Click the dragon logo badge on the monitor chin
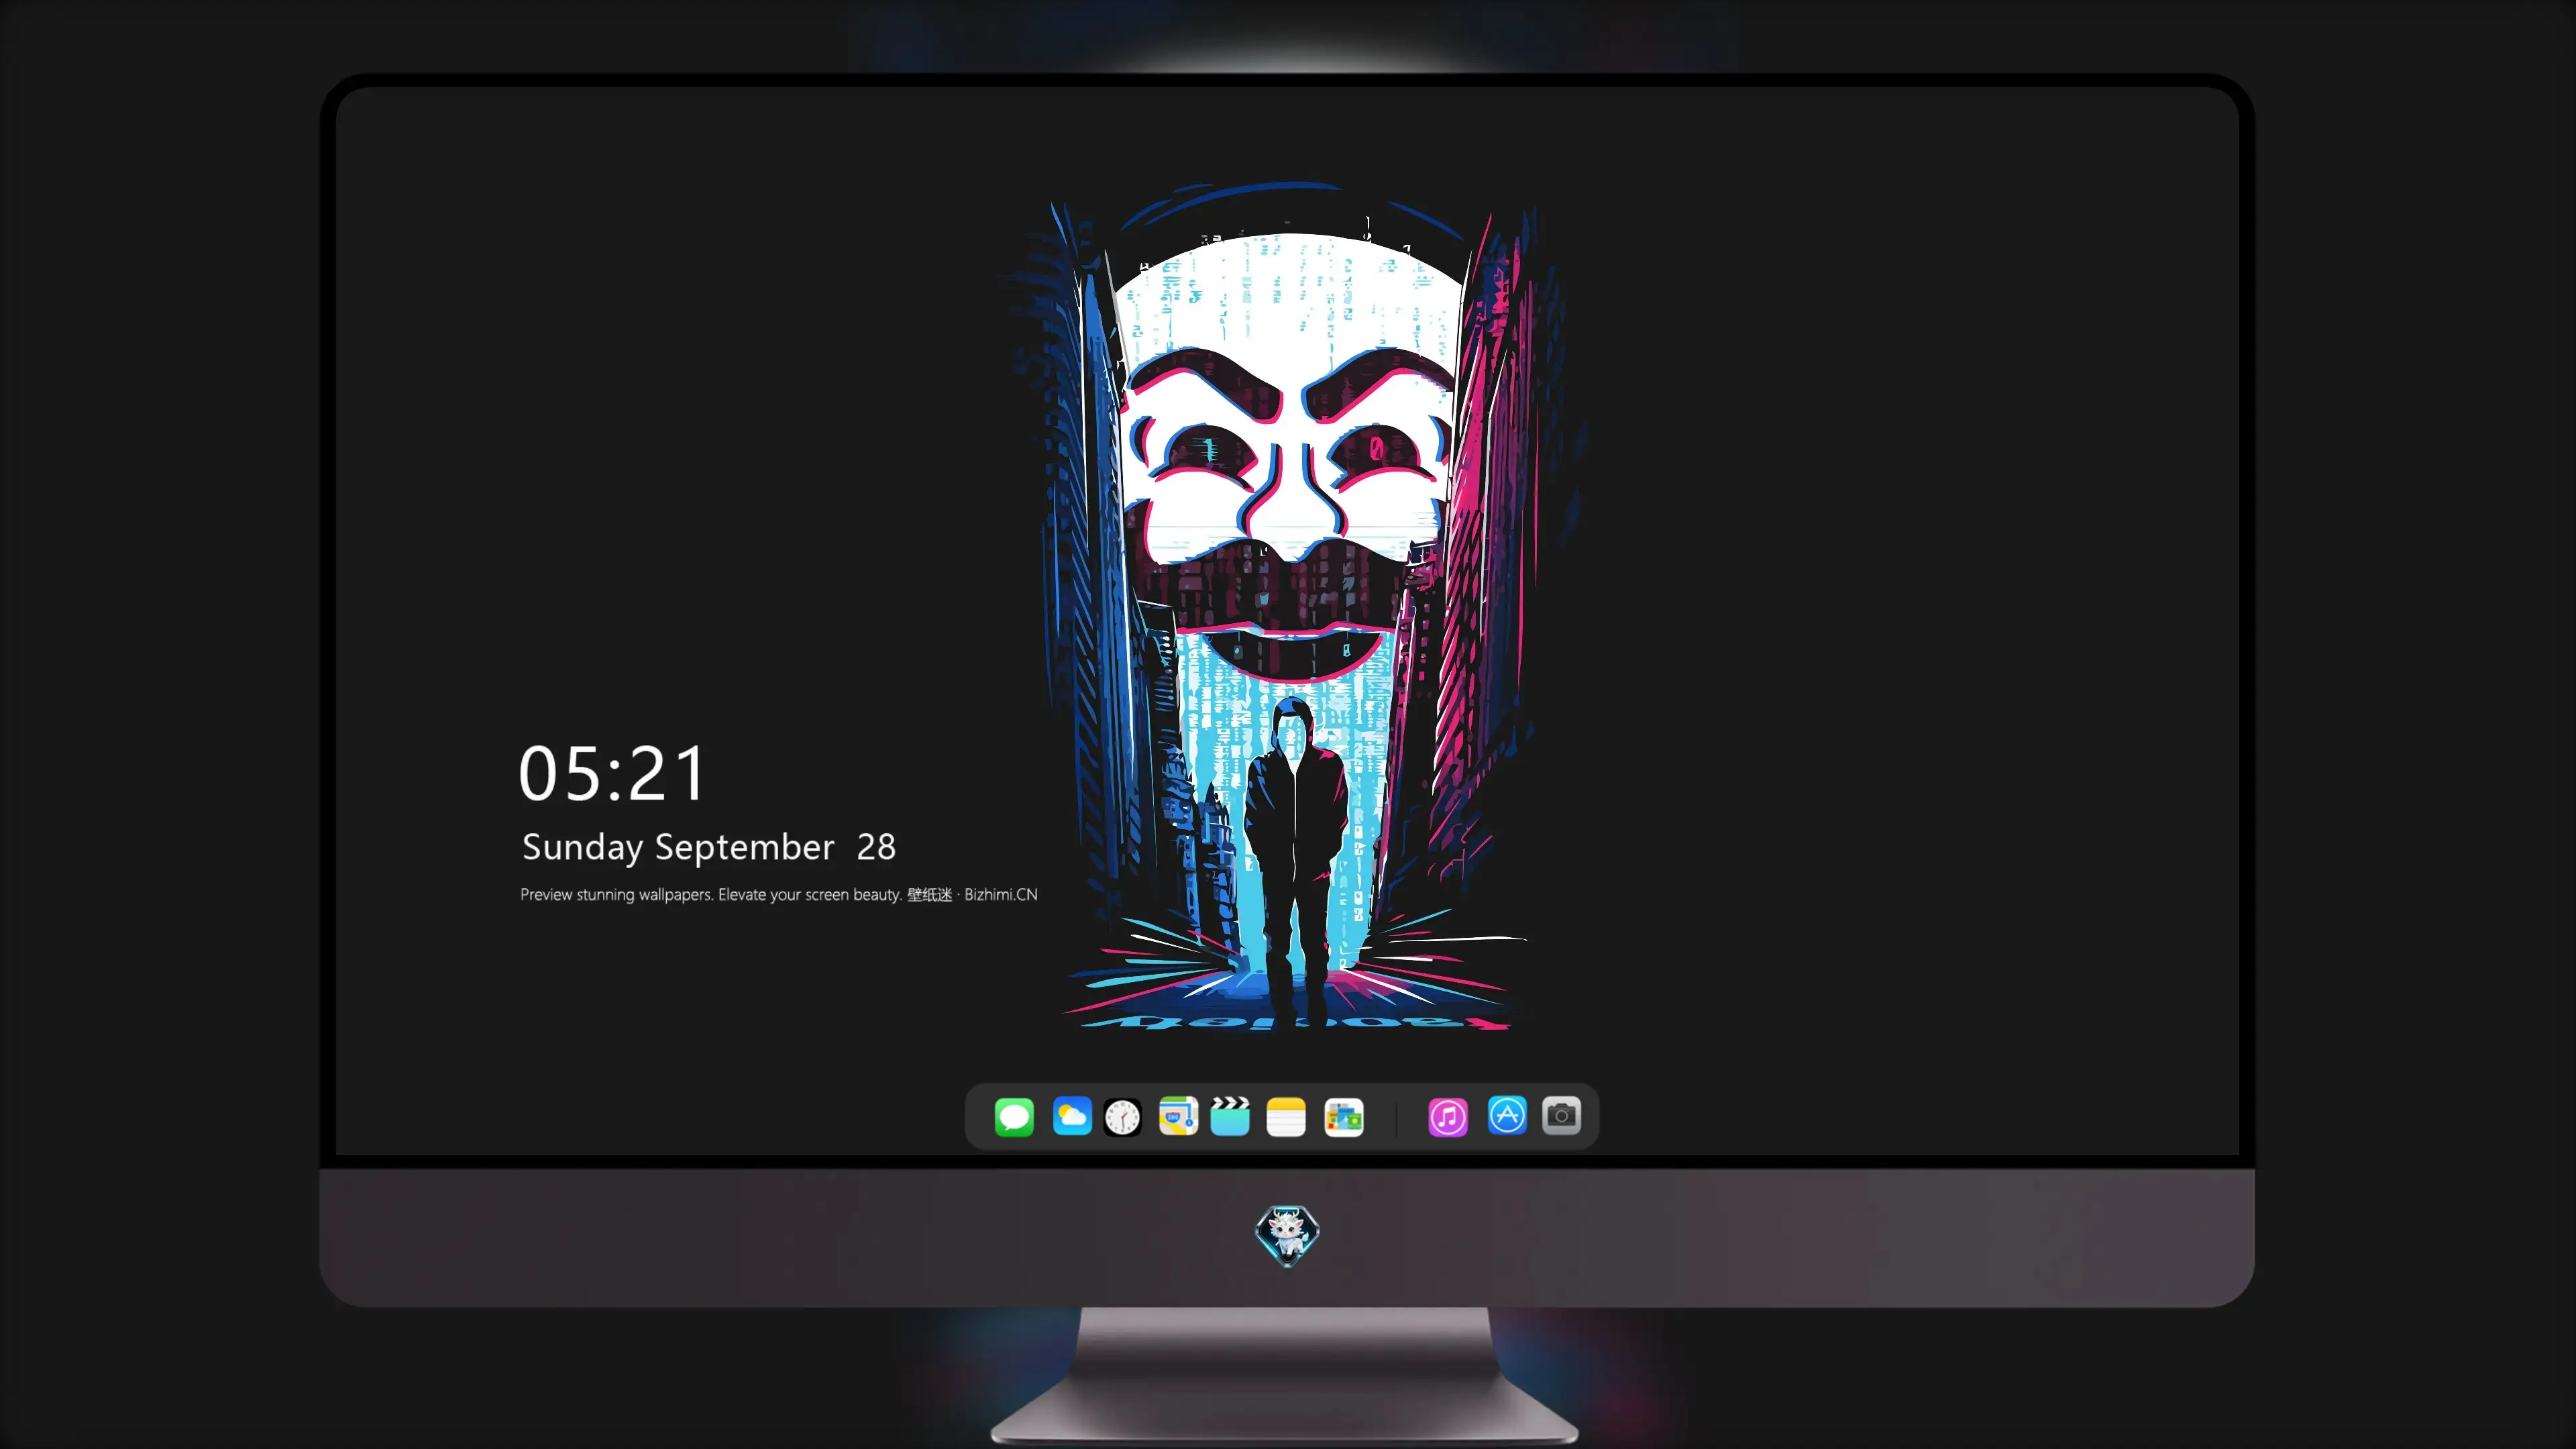2576x1449 pixels. [x=1287, y=1236]
